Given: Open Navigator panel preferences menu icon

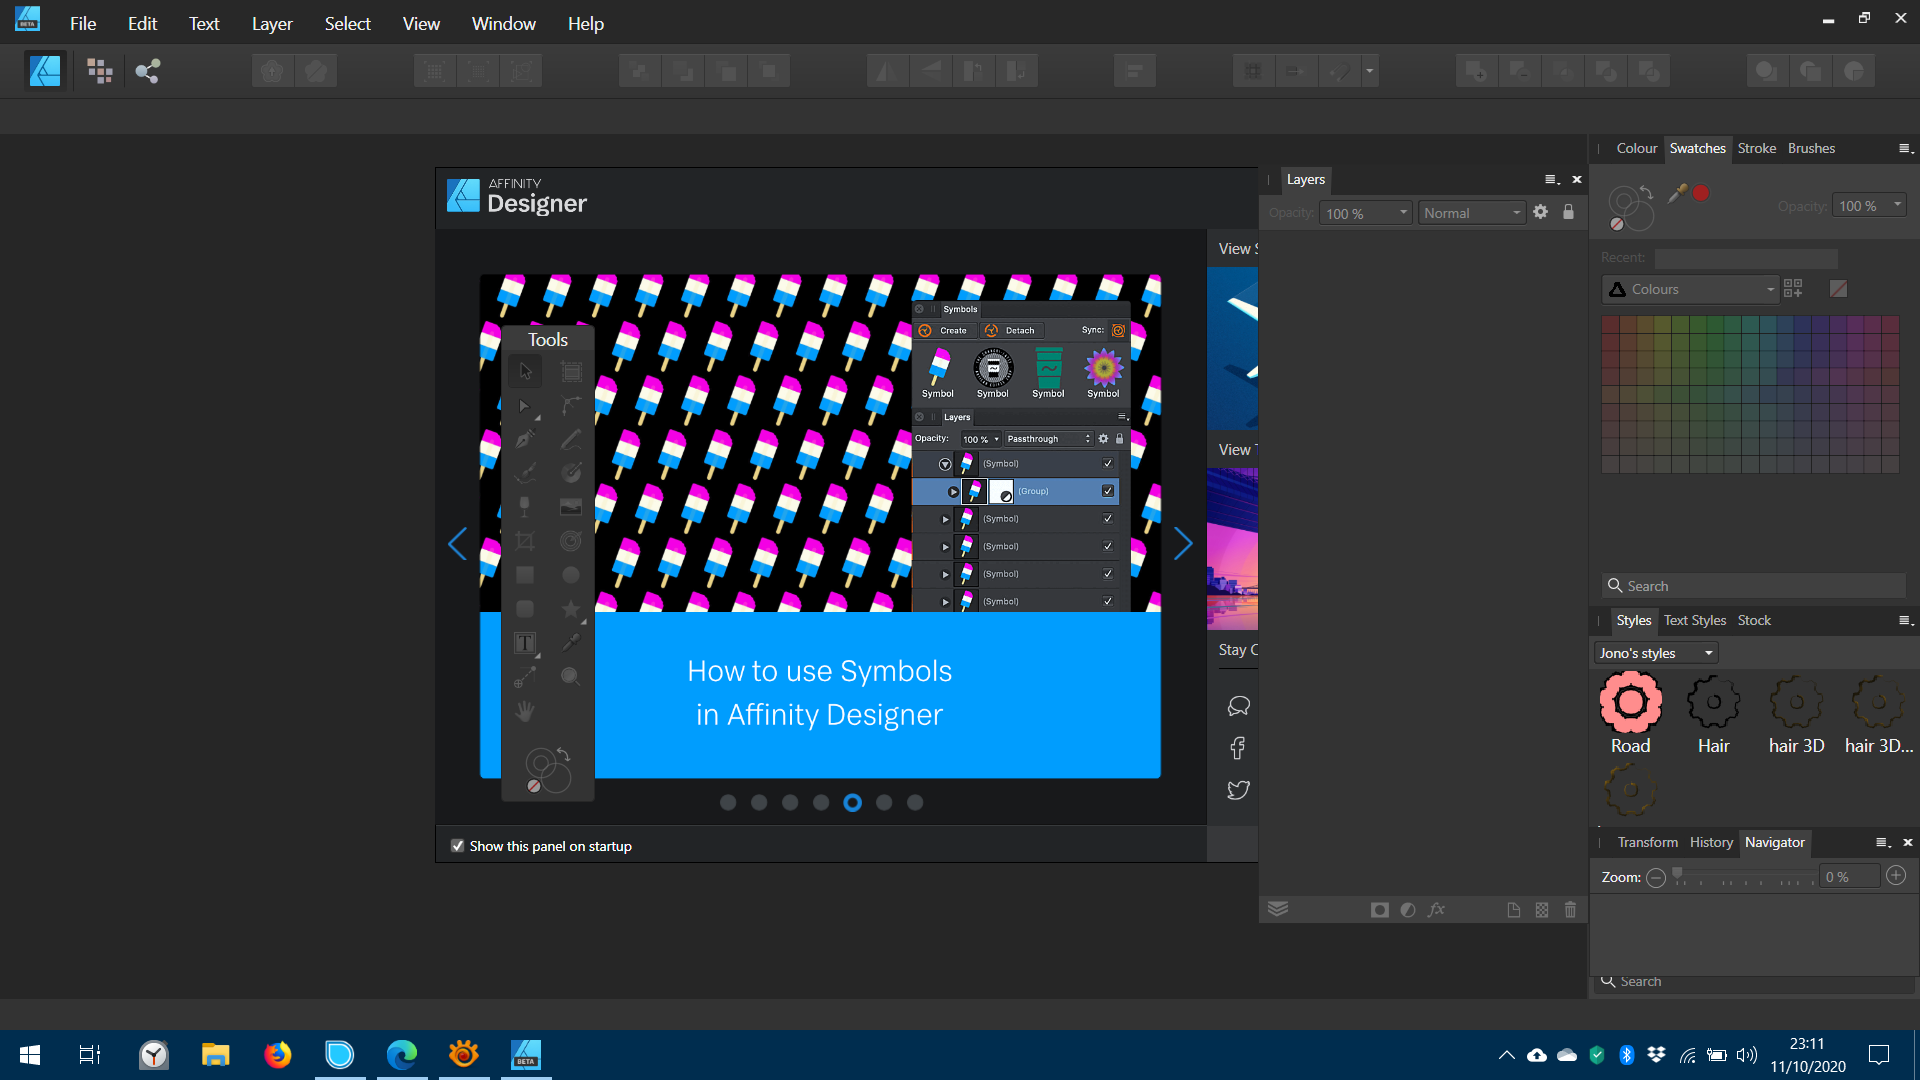Looking at the screenshot, I should 1883,843.
